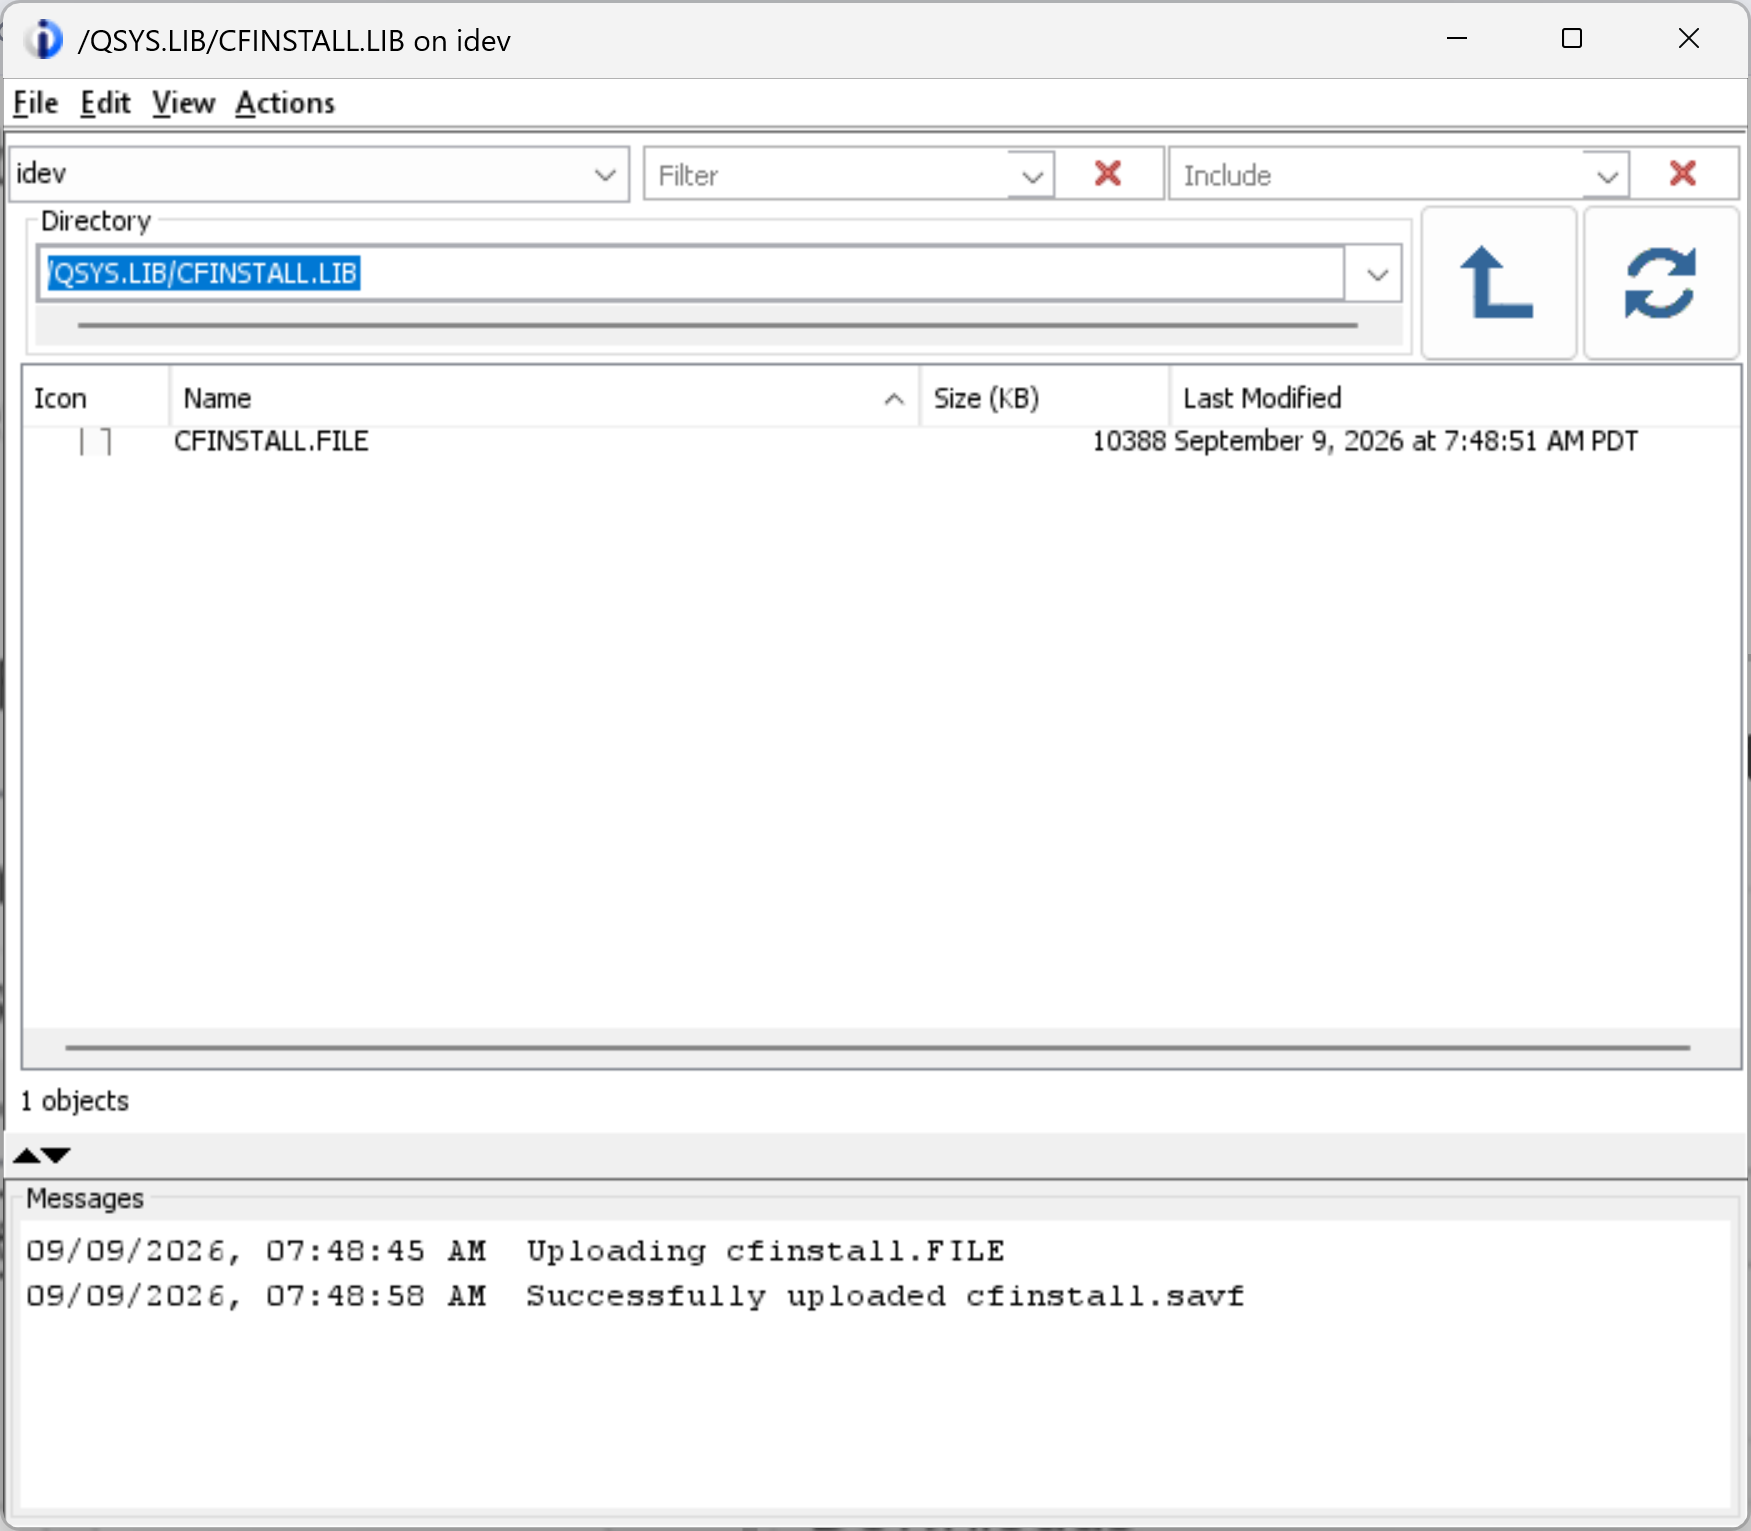1751x1531 pixels.
Task: Open the View menu
Action: click(184, 103)
